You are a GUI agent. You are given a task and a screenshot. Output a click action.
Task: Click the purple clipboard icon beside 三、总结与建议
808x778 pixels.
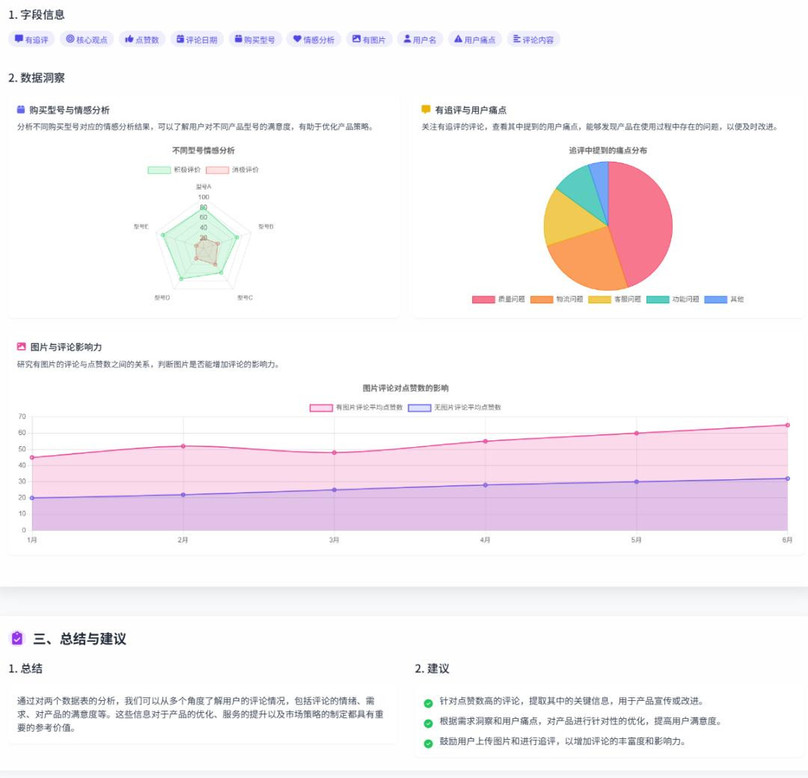coord(17,638)
